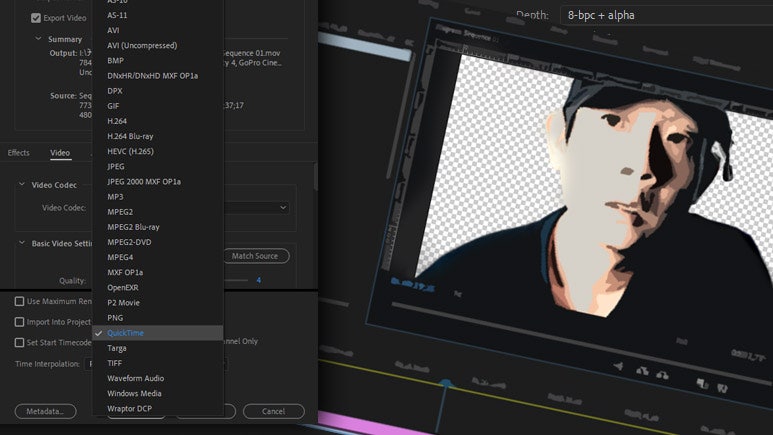The width and height of the screenshot is (773, 435).
Task: Open the Metadata... dialog button
Action: pos(45,411)
